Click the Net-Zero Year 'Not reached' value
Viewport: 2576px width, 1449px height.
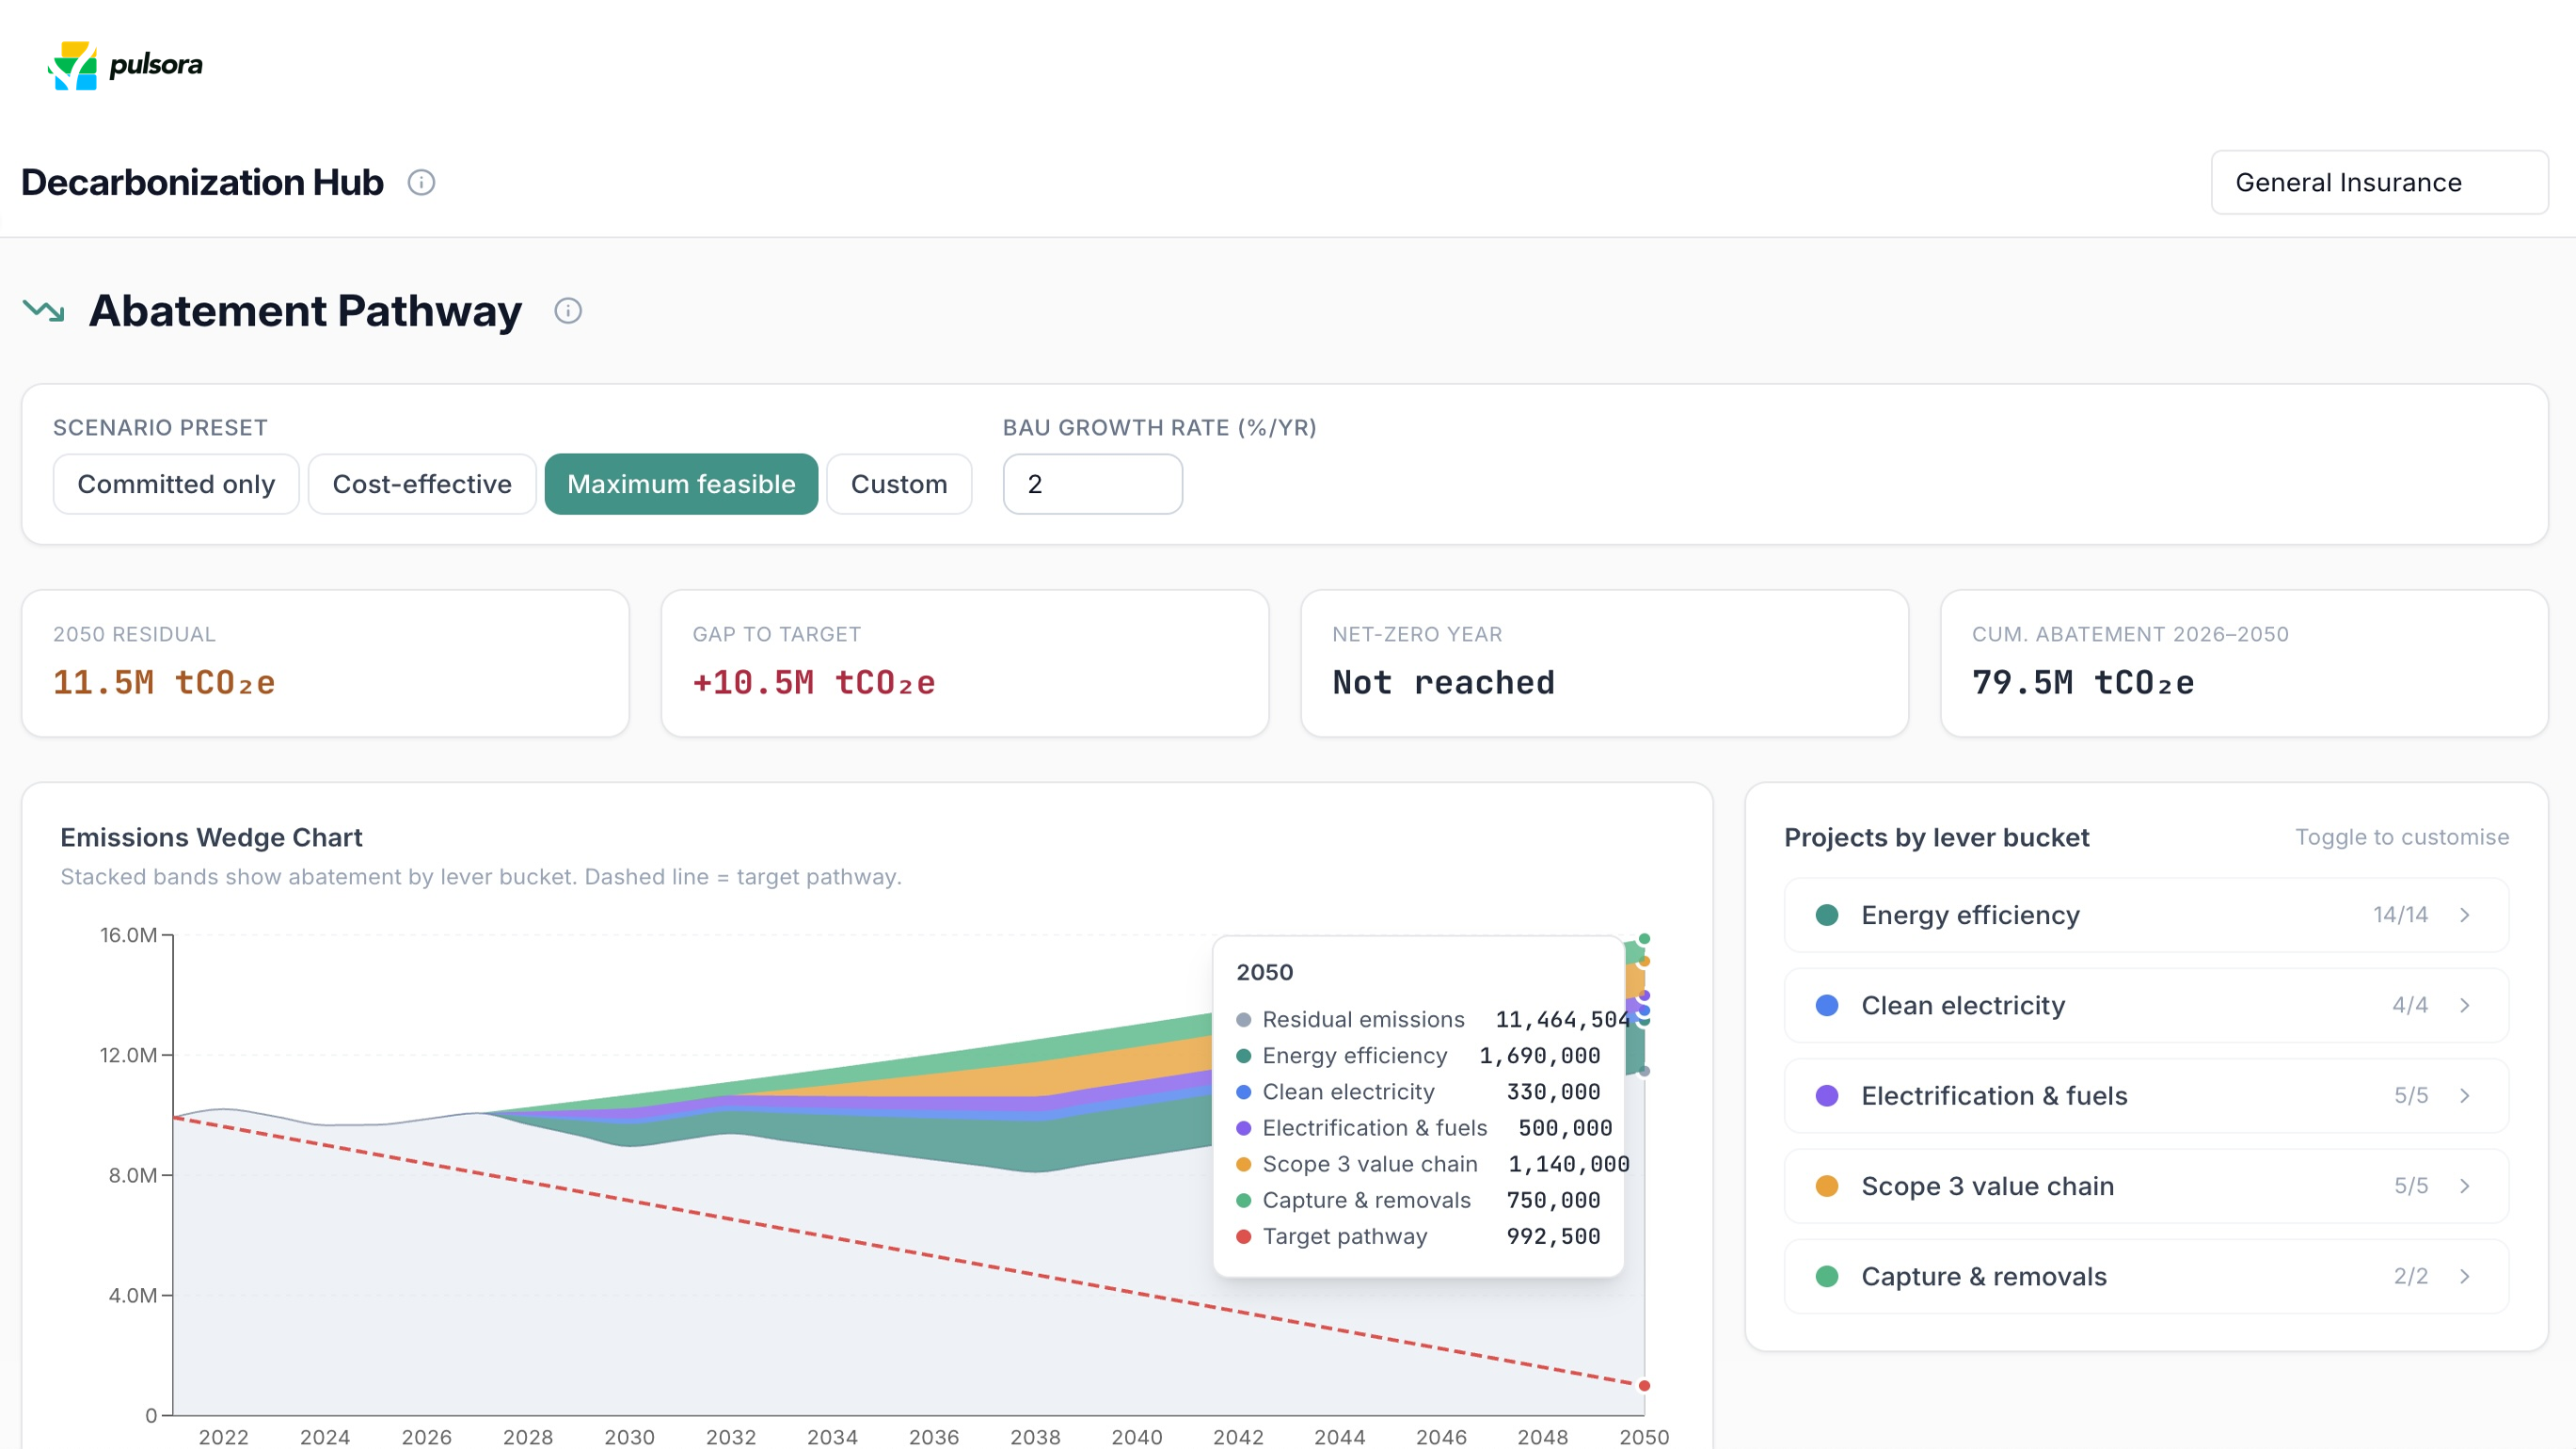click(1443, 682)
